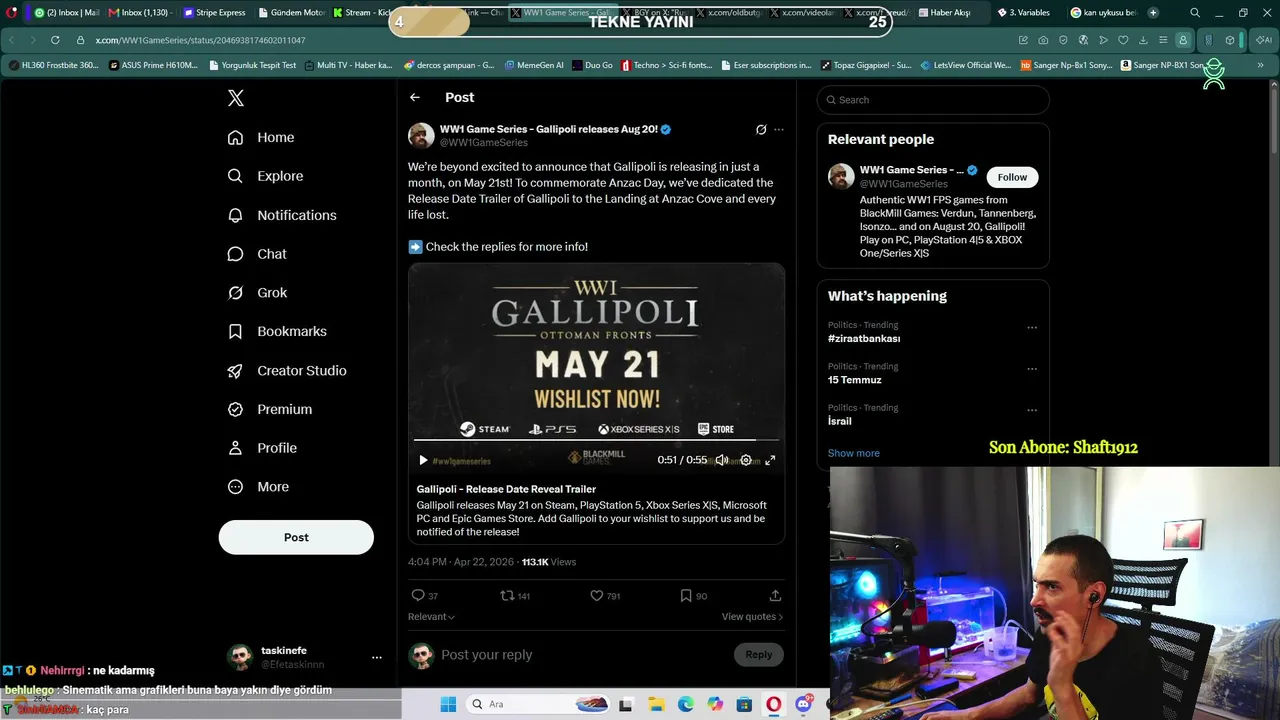The height and width of the screenshot is (720, 1280).
Task: Reload the page with the refresh icon
Action: [54, 40]
